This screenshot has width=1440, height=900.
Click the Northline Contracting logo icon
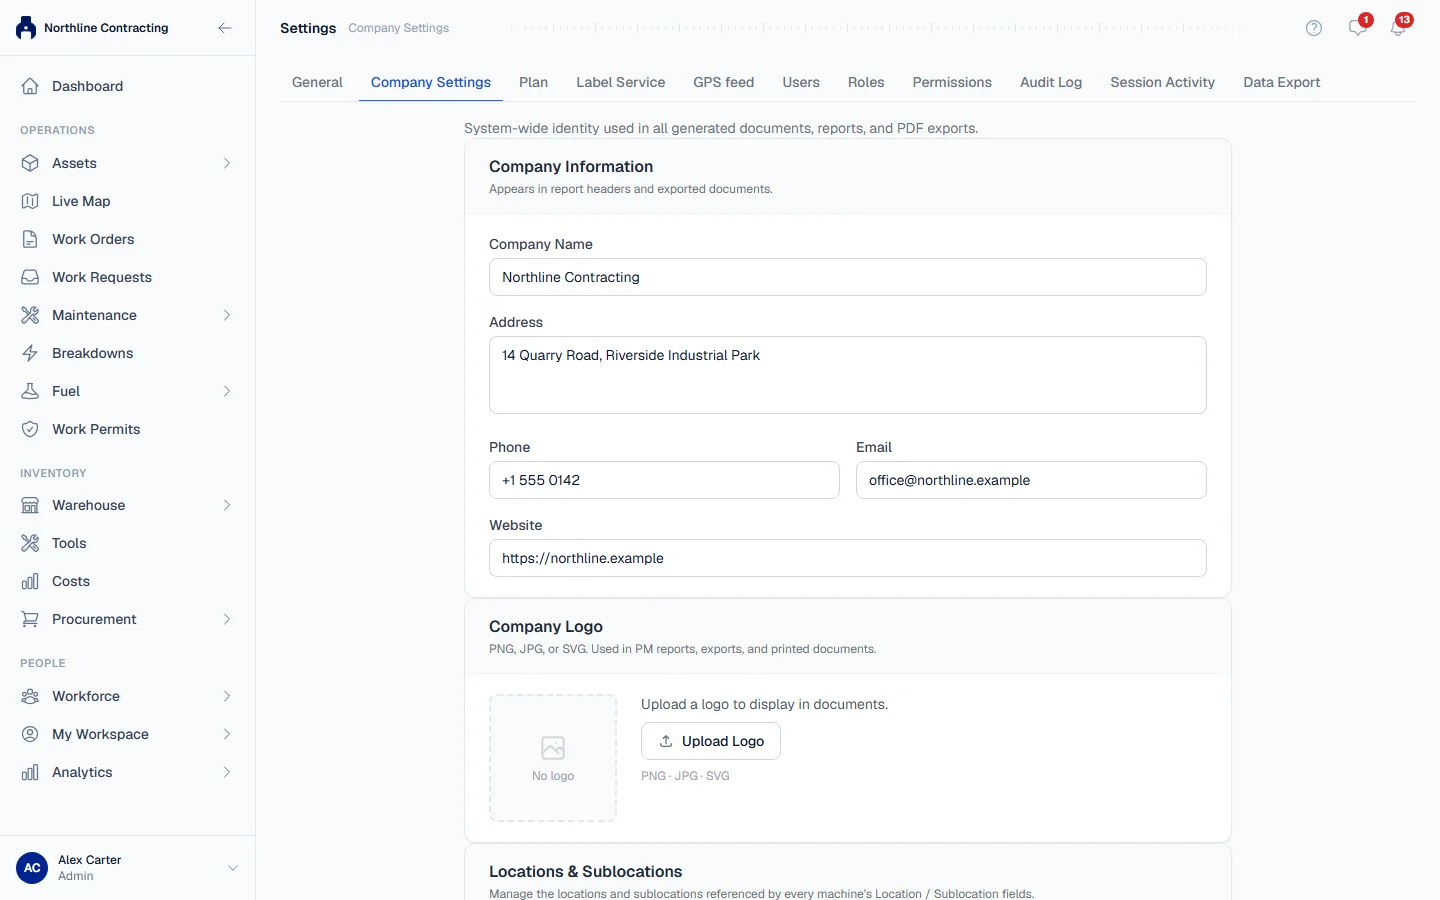pos(26,28)
